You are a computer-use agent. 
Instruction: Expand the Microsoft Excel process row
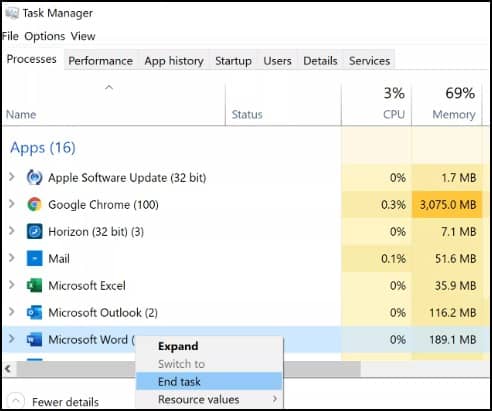coord(12,285)
